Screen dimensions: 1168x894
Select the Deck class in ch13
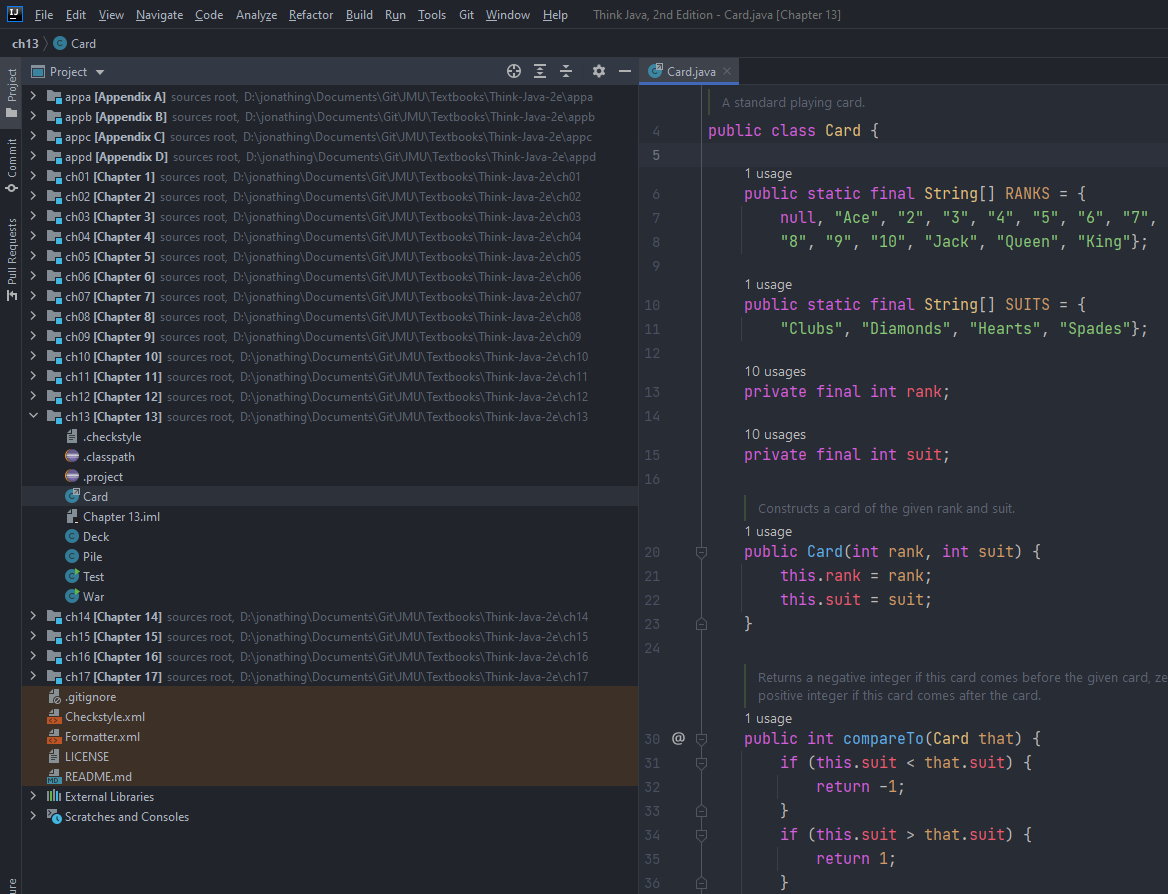click(96, 536)
